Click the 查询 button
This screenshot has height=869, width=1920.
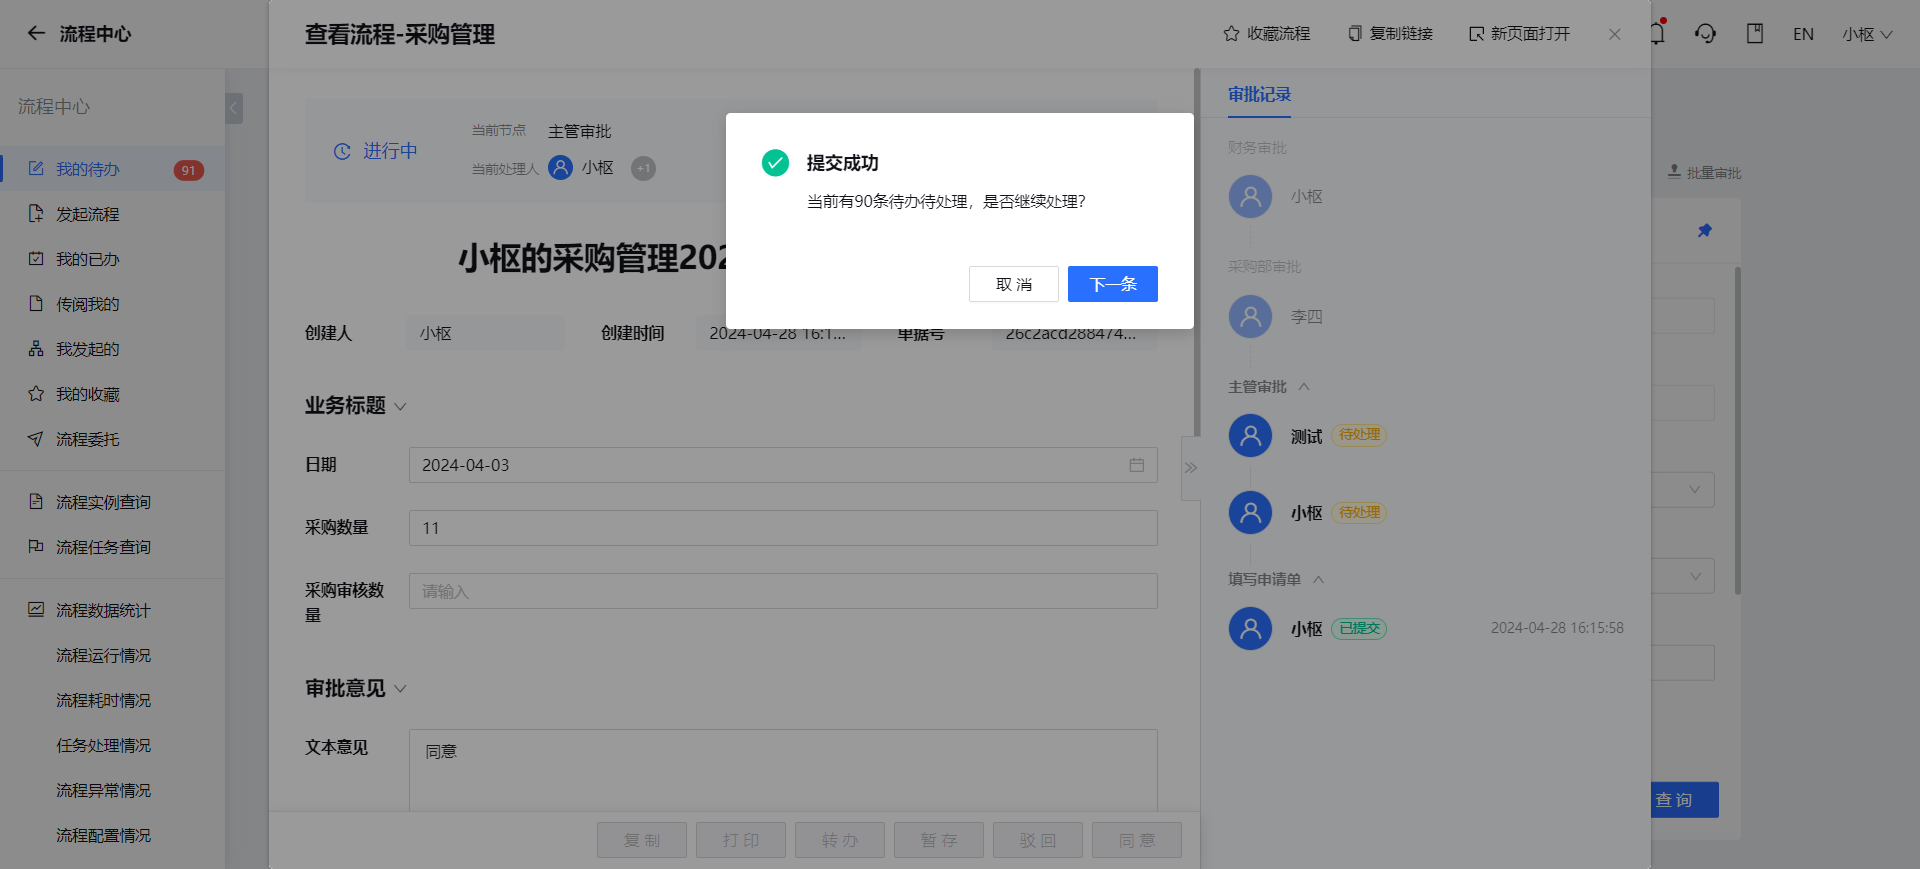[1685, 800]
